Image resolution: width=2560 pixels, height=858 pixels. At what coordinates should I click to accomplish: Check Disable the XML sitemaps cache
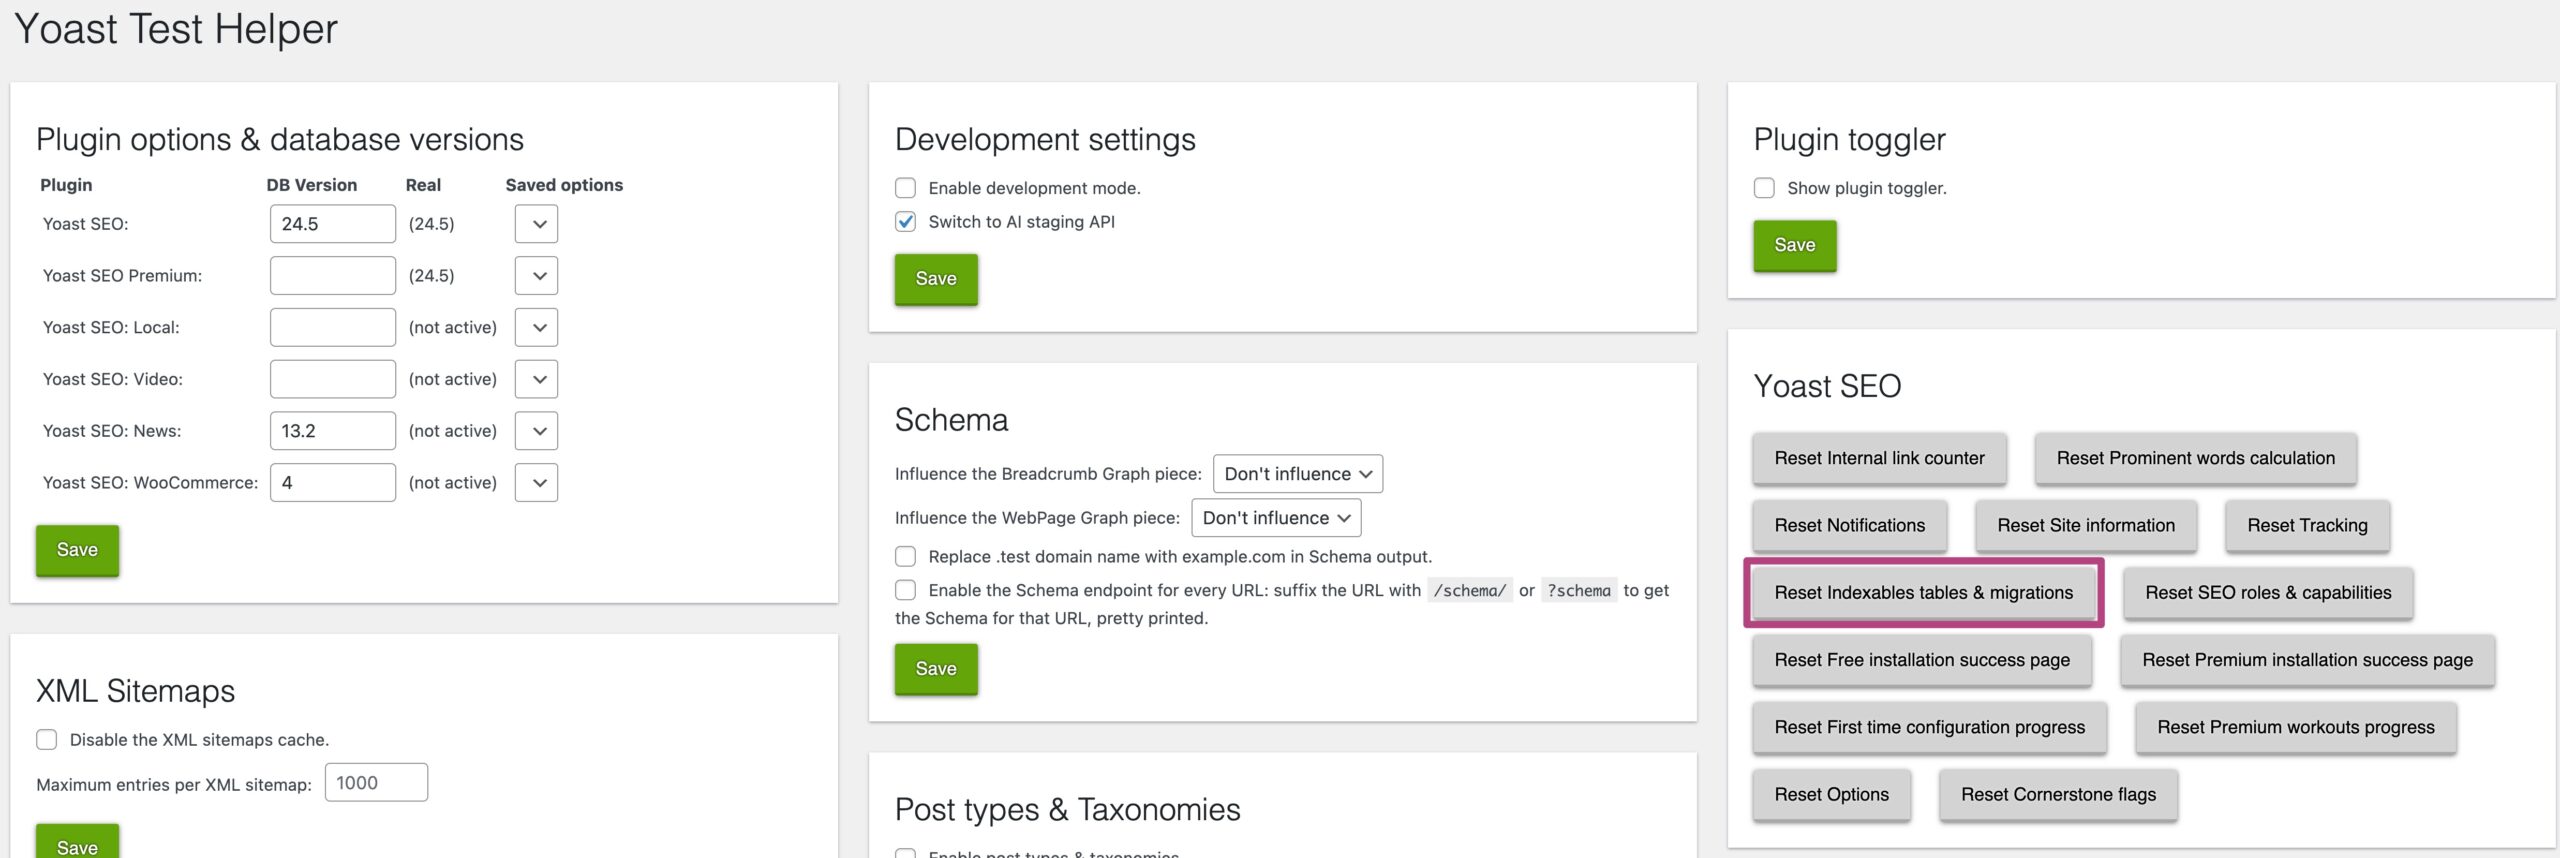click(46, 739)
